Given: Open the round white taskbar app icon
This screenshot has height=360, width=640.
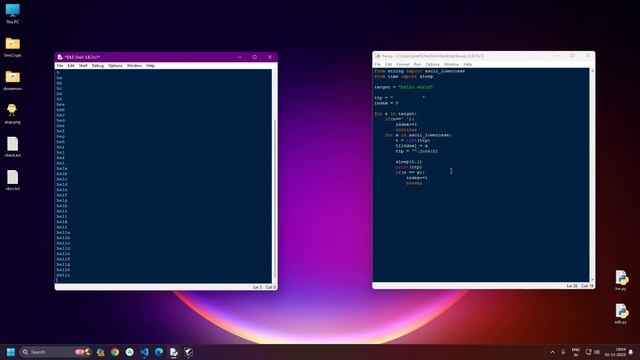Looking at the screenshot, I should coord(130,352).
